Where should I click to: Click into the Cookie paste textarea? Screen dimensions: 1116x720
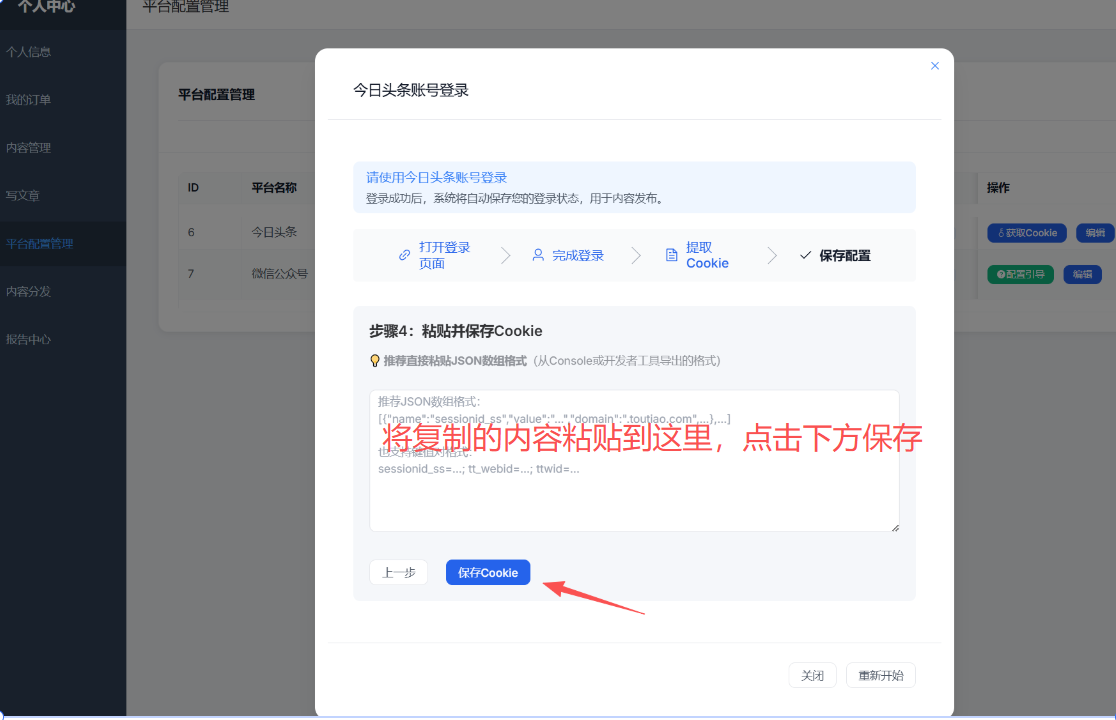(x=634, y=460)
